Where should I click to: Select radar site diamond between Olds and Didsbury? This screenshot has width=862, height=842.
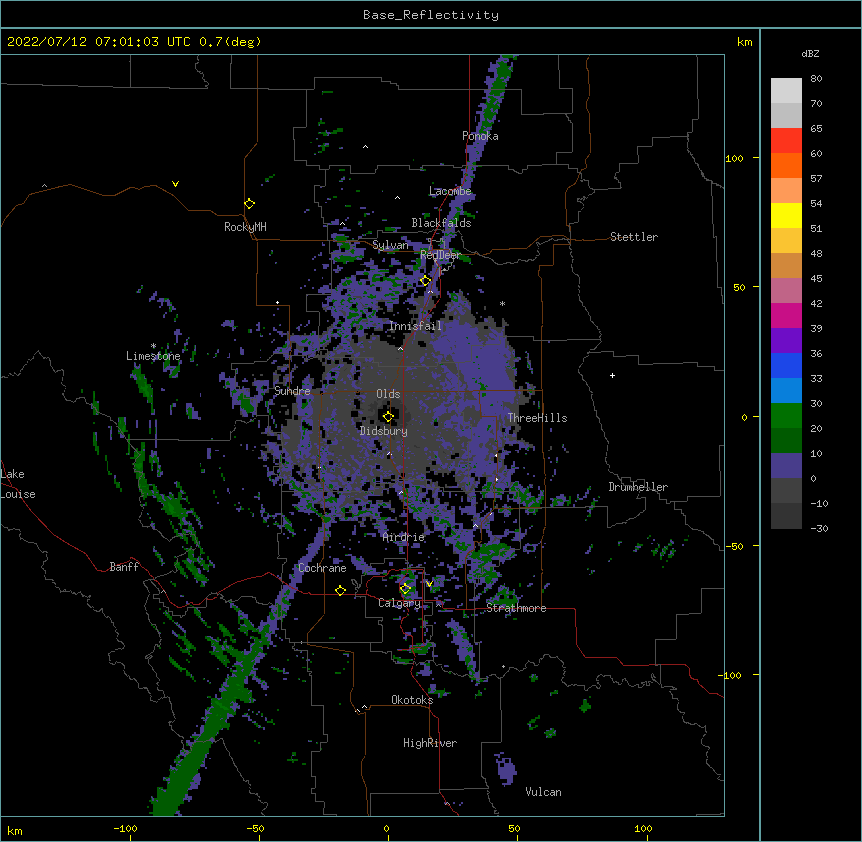(x=388, y=416)
